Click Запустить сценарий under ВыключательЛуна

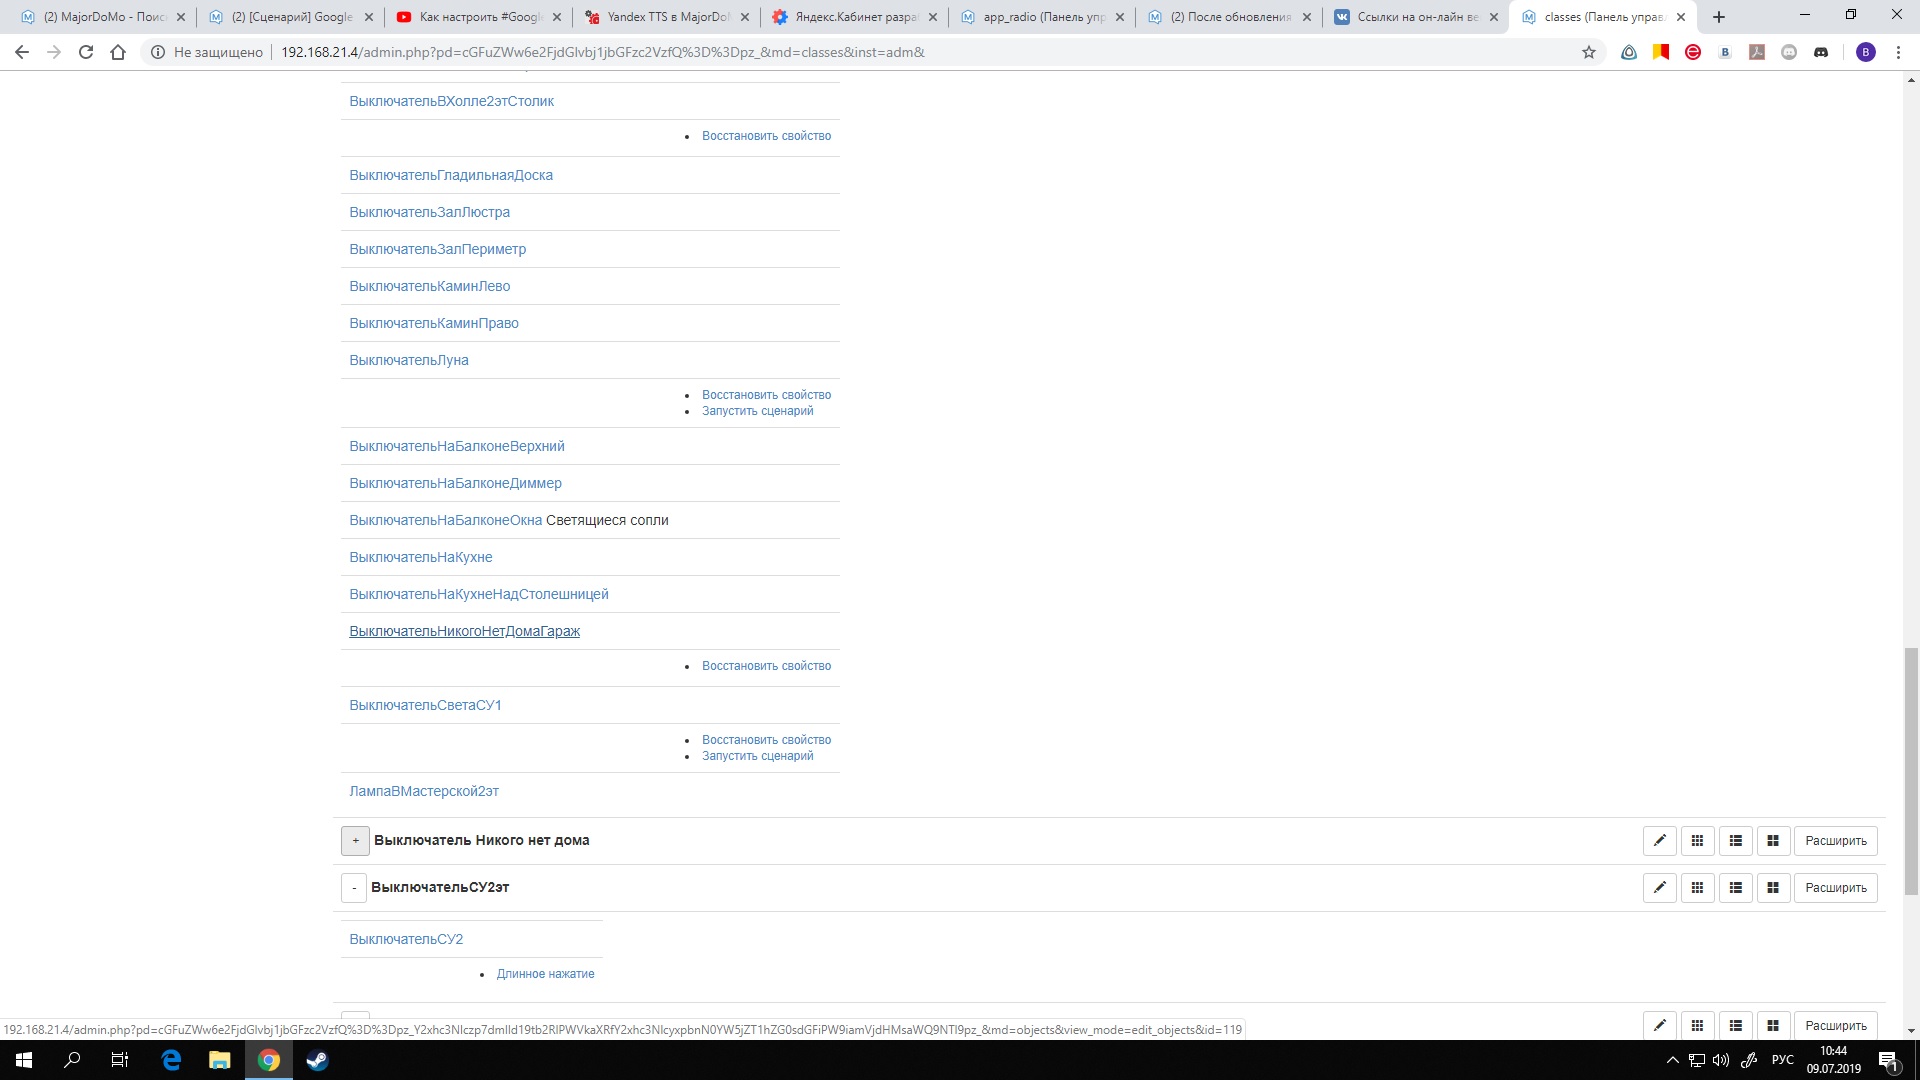(757, 411)
